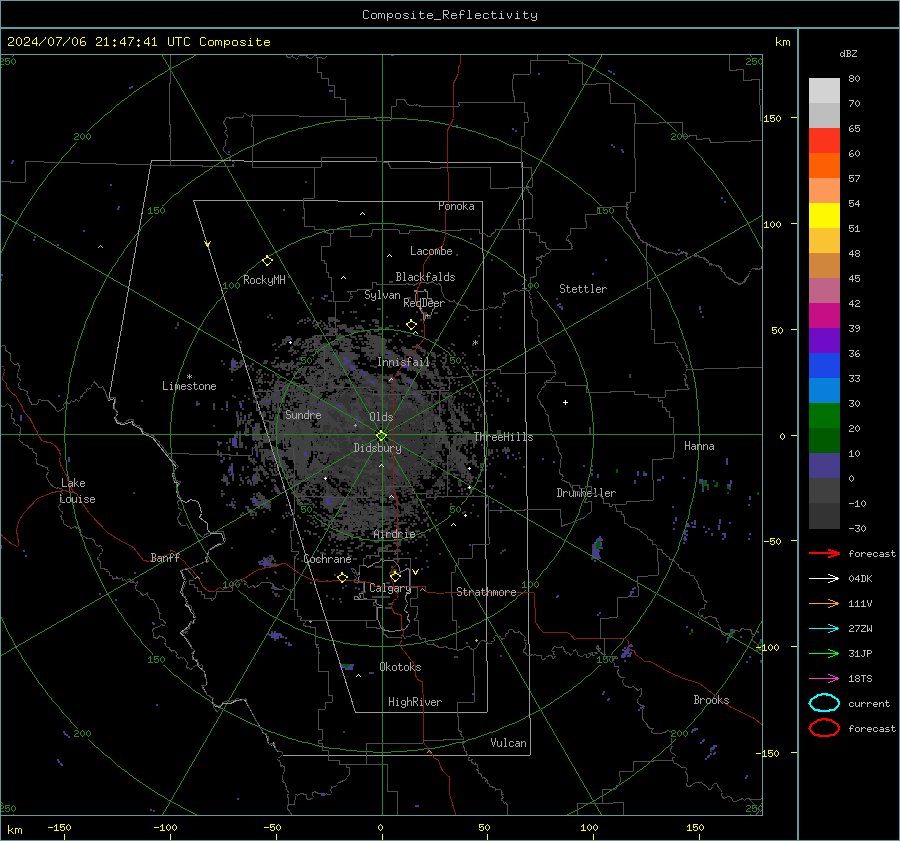Select the pink 45 dBZ color swatch
This screenshot has width=900, height=841.
click(824, 290)
